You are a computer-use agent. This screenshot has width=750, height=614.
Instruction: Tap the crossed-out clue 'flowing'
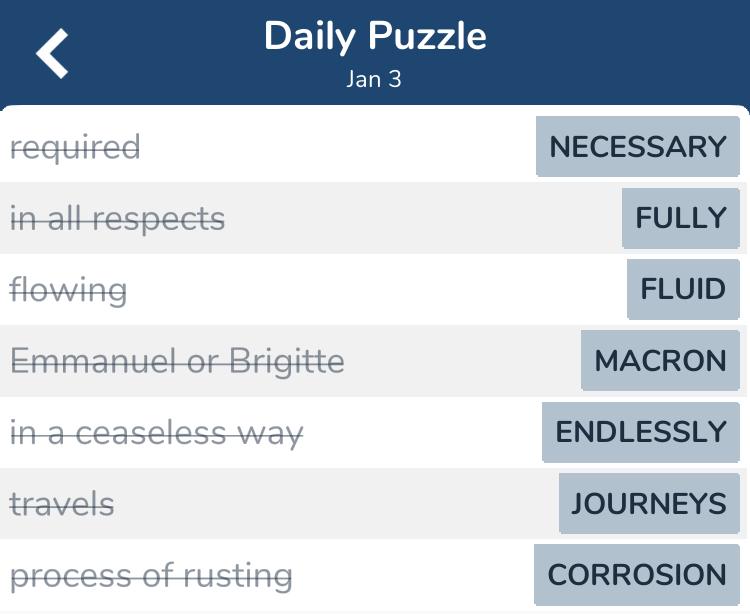[x=68, y=290]
